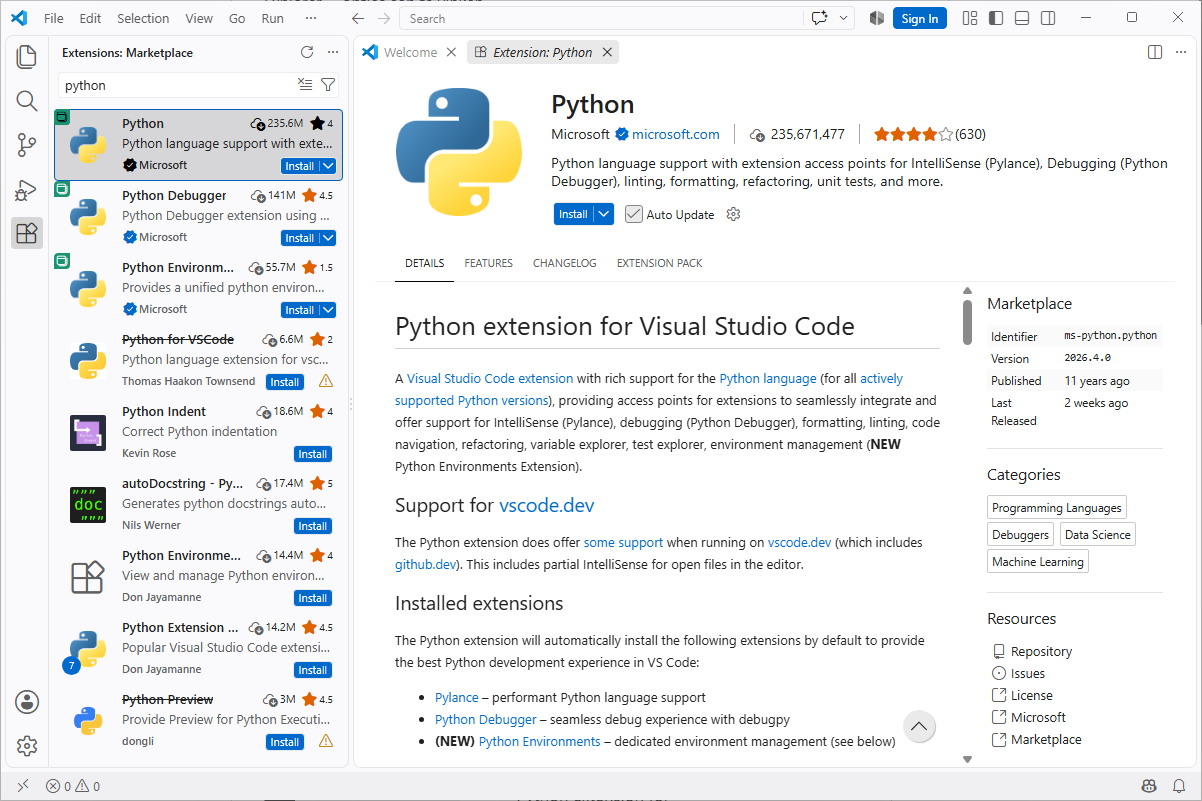This screenshot has width=1202, height=801.
Task: Open Python extension settings gear beside Auto Update
Action: (733, 214)
